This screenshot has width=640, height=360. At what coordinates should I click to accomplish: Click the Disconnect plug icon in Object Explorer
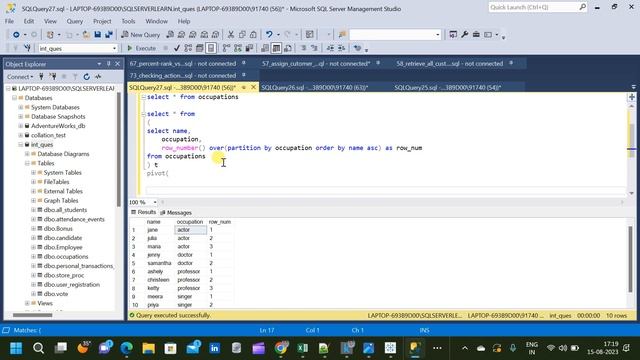53,76
